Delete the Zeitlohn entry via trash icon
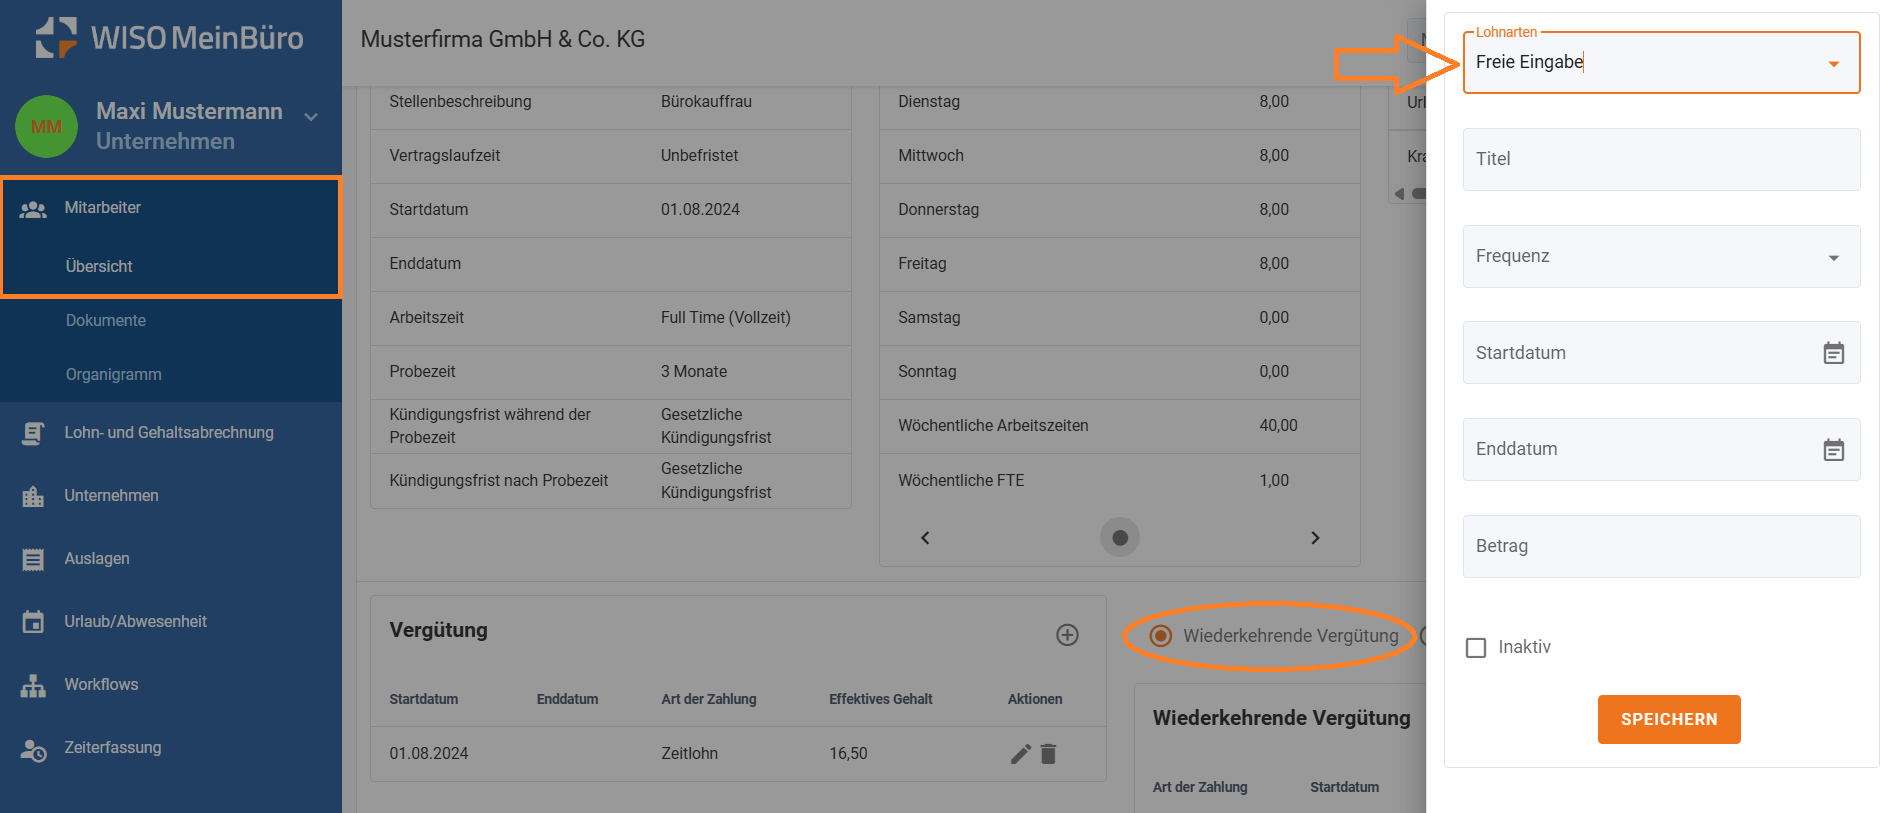The height and width of the screenshot is (813, 1888). pyautogui.click(x=1048, y=754)
